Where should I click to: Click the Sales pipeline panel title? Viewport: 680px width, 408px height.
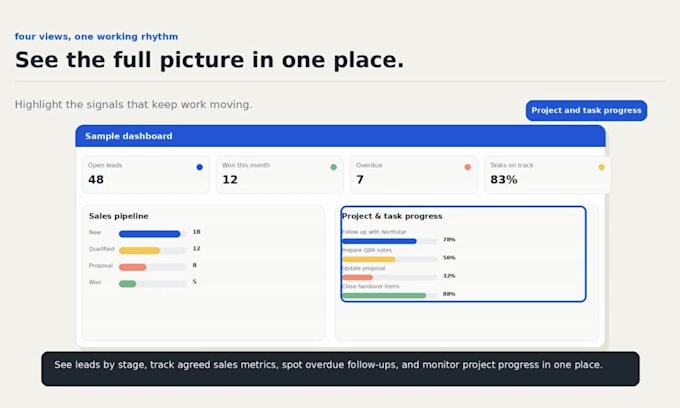click(118, 216)
